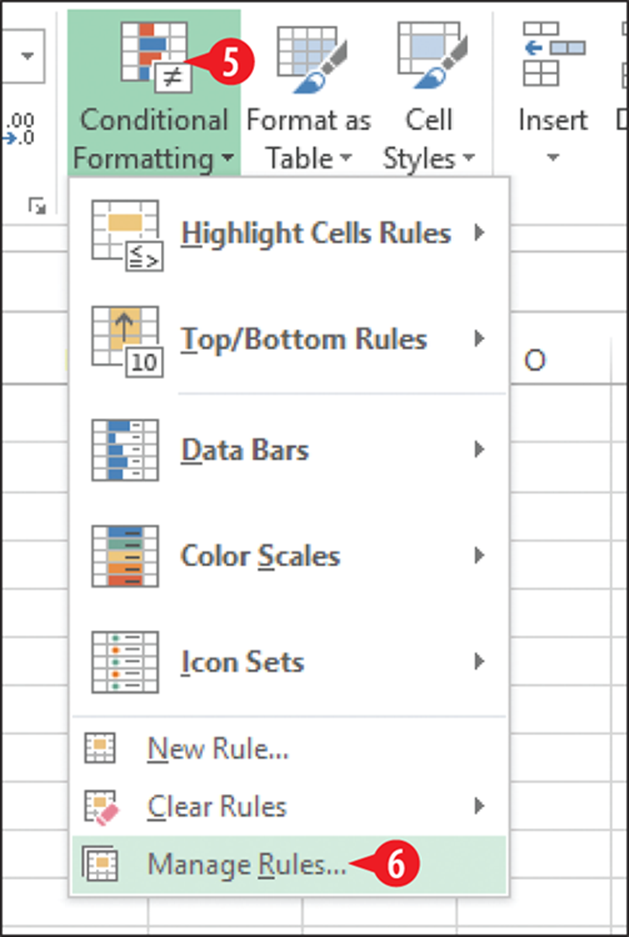This screenshot has width=629, height=937.
Task: Expand the Data Bars submenu arrow
Action: pos(478,449)
